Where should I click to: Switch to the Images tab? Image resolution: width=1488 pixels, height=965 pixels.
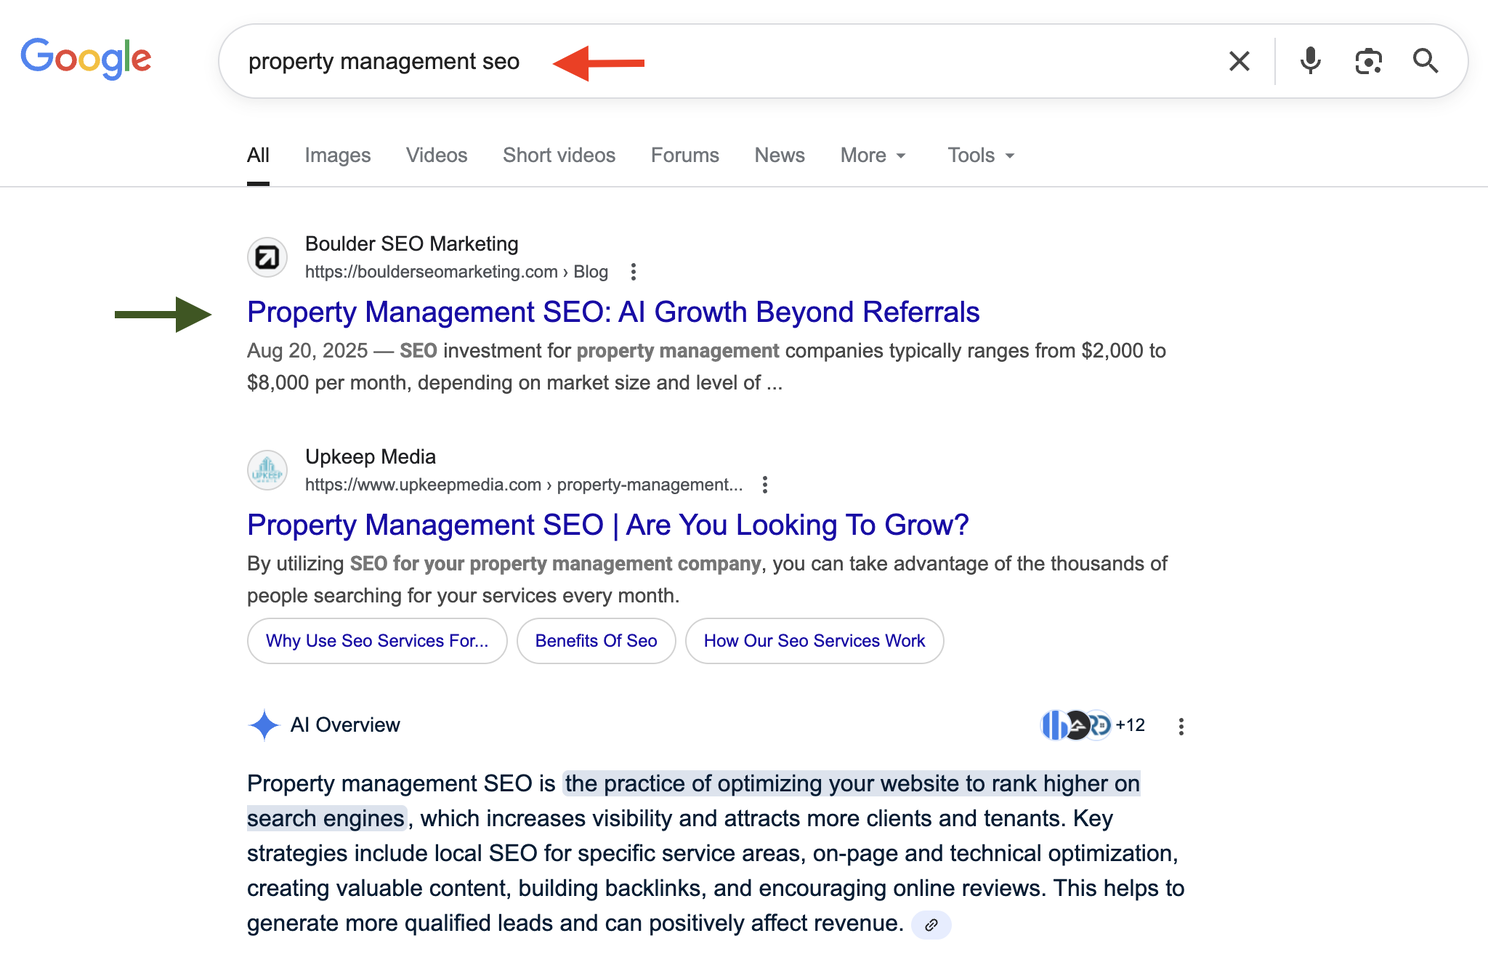click(337, 156)
